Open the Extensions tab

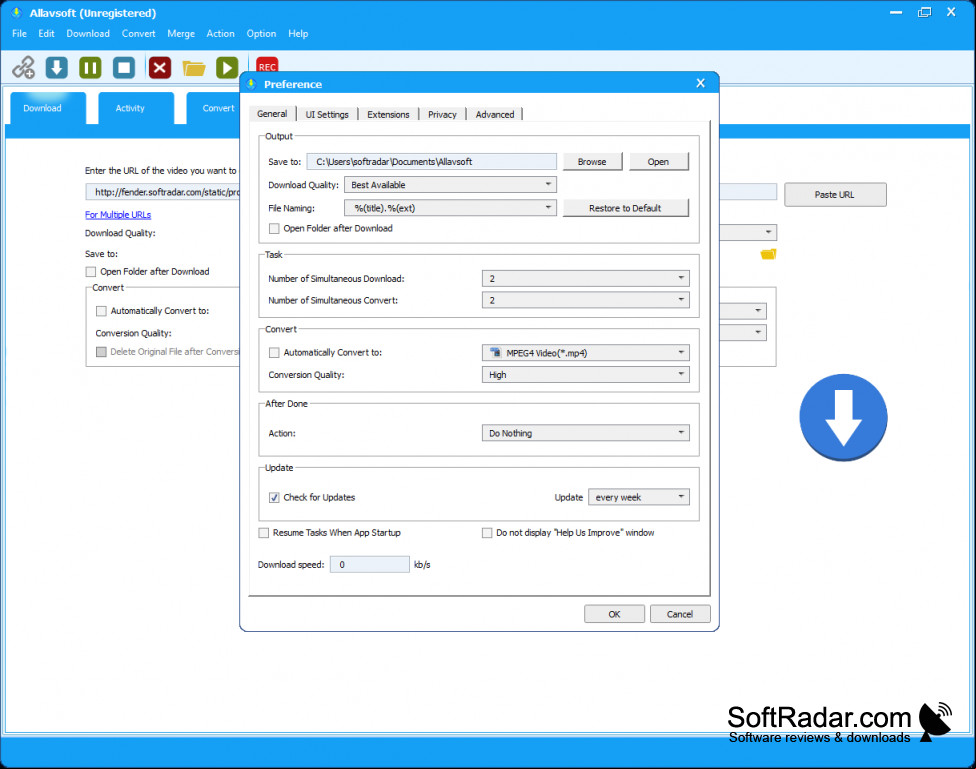pos(388,115)
